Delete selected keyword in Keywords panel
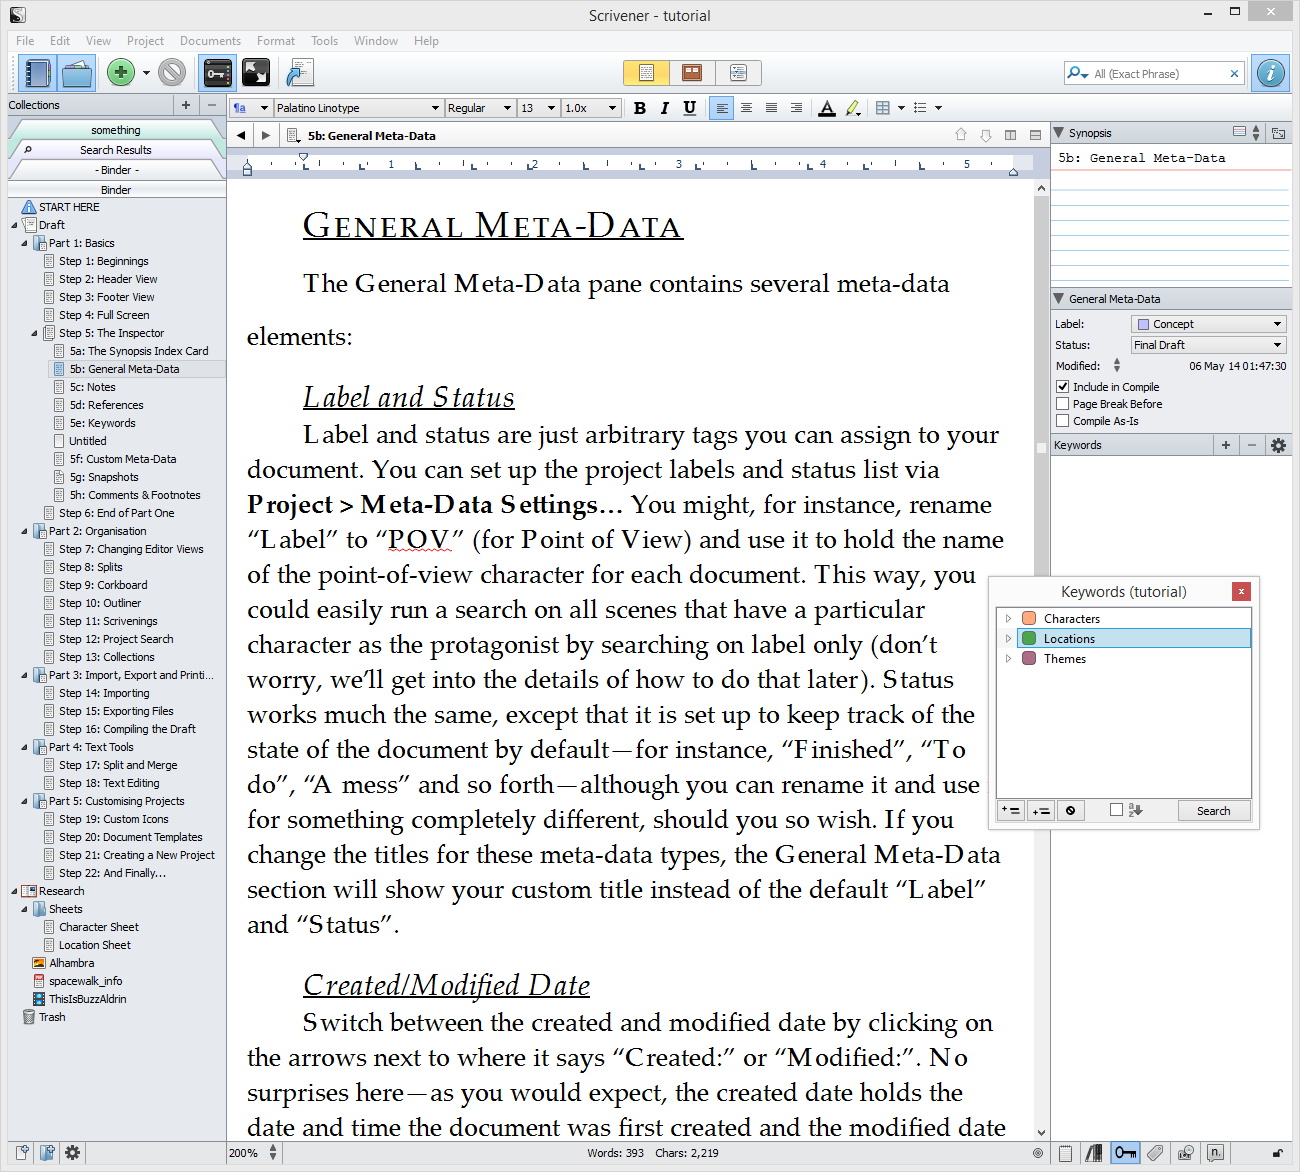 coord(1070,811)
